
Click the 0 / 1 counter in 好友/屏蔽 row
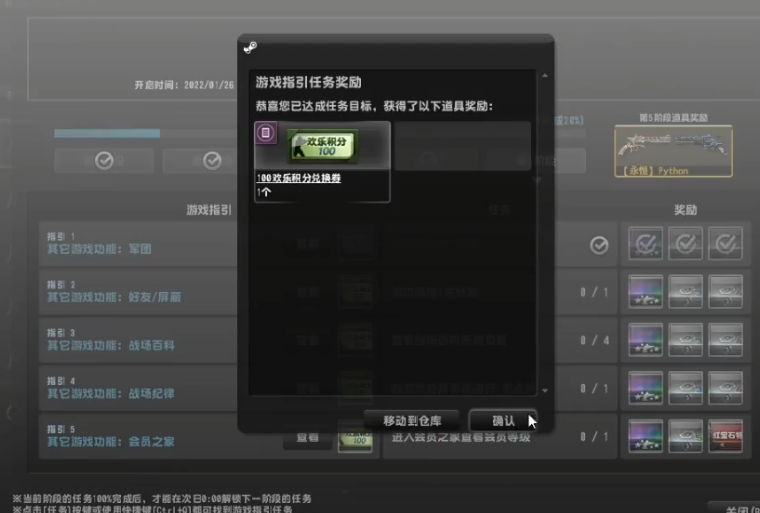(x=594, y=292)
